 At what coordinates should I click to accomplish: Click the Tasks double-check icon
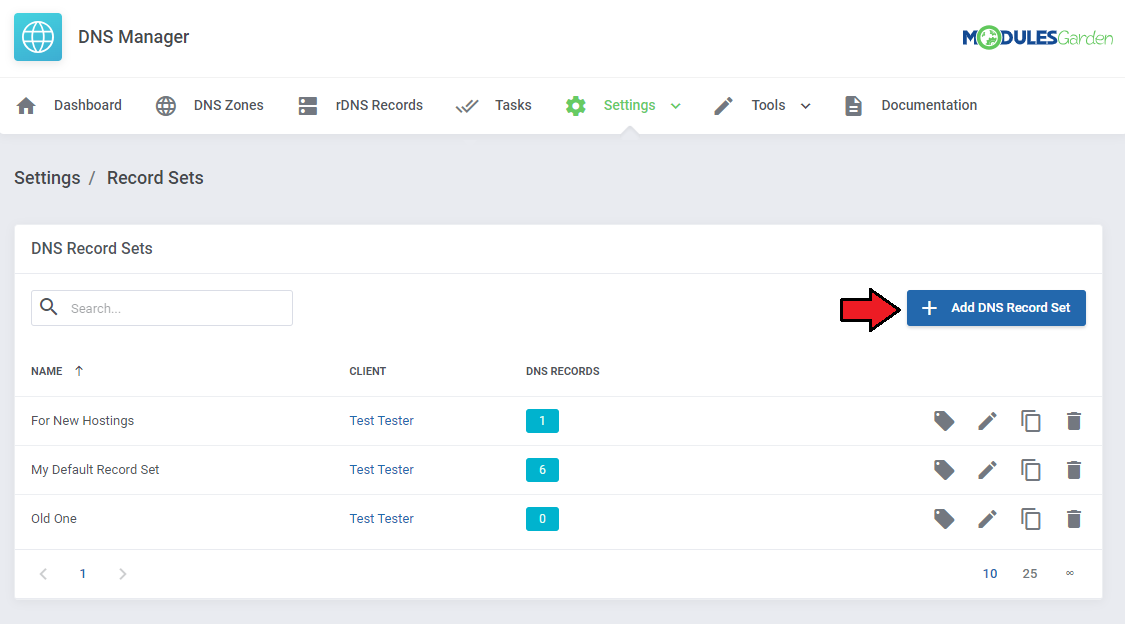467,106
